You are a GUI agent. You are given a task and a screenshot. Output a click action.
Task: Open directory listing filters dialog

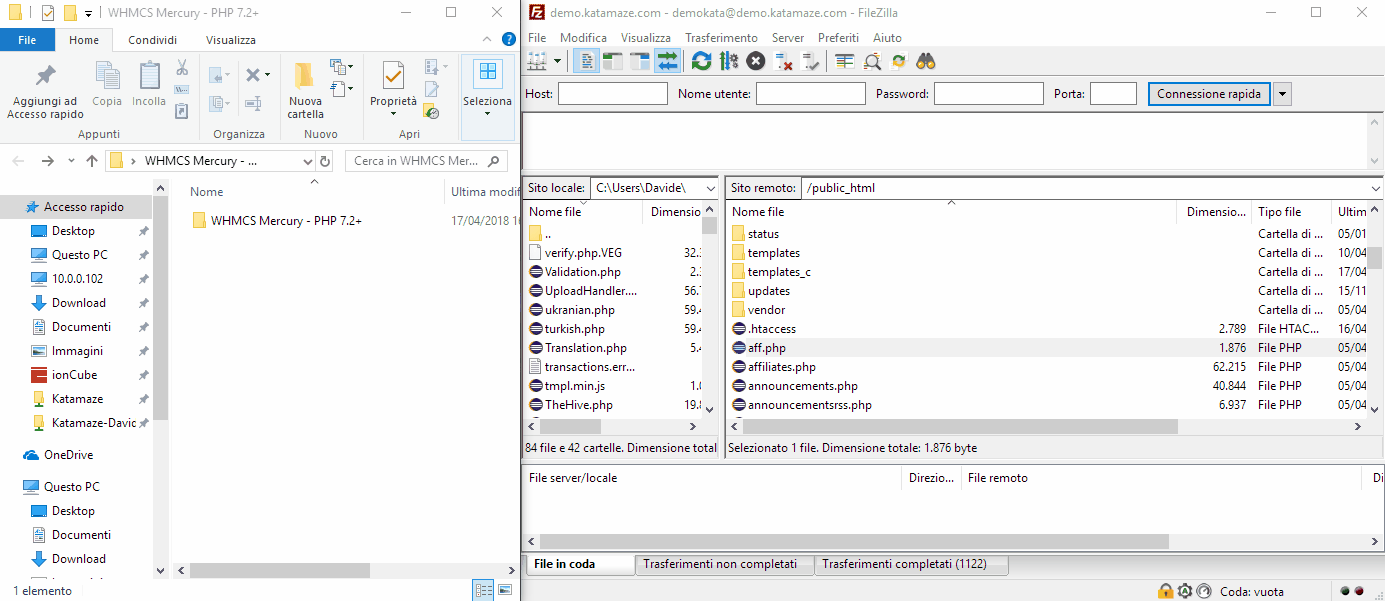click(845, 61)
